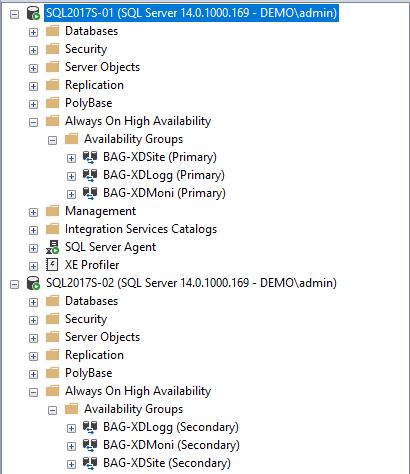Expand Databases under SQL2017S-02
The height and width of the screenshot is (474, 410).
[x=33, y=302]
